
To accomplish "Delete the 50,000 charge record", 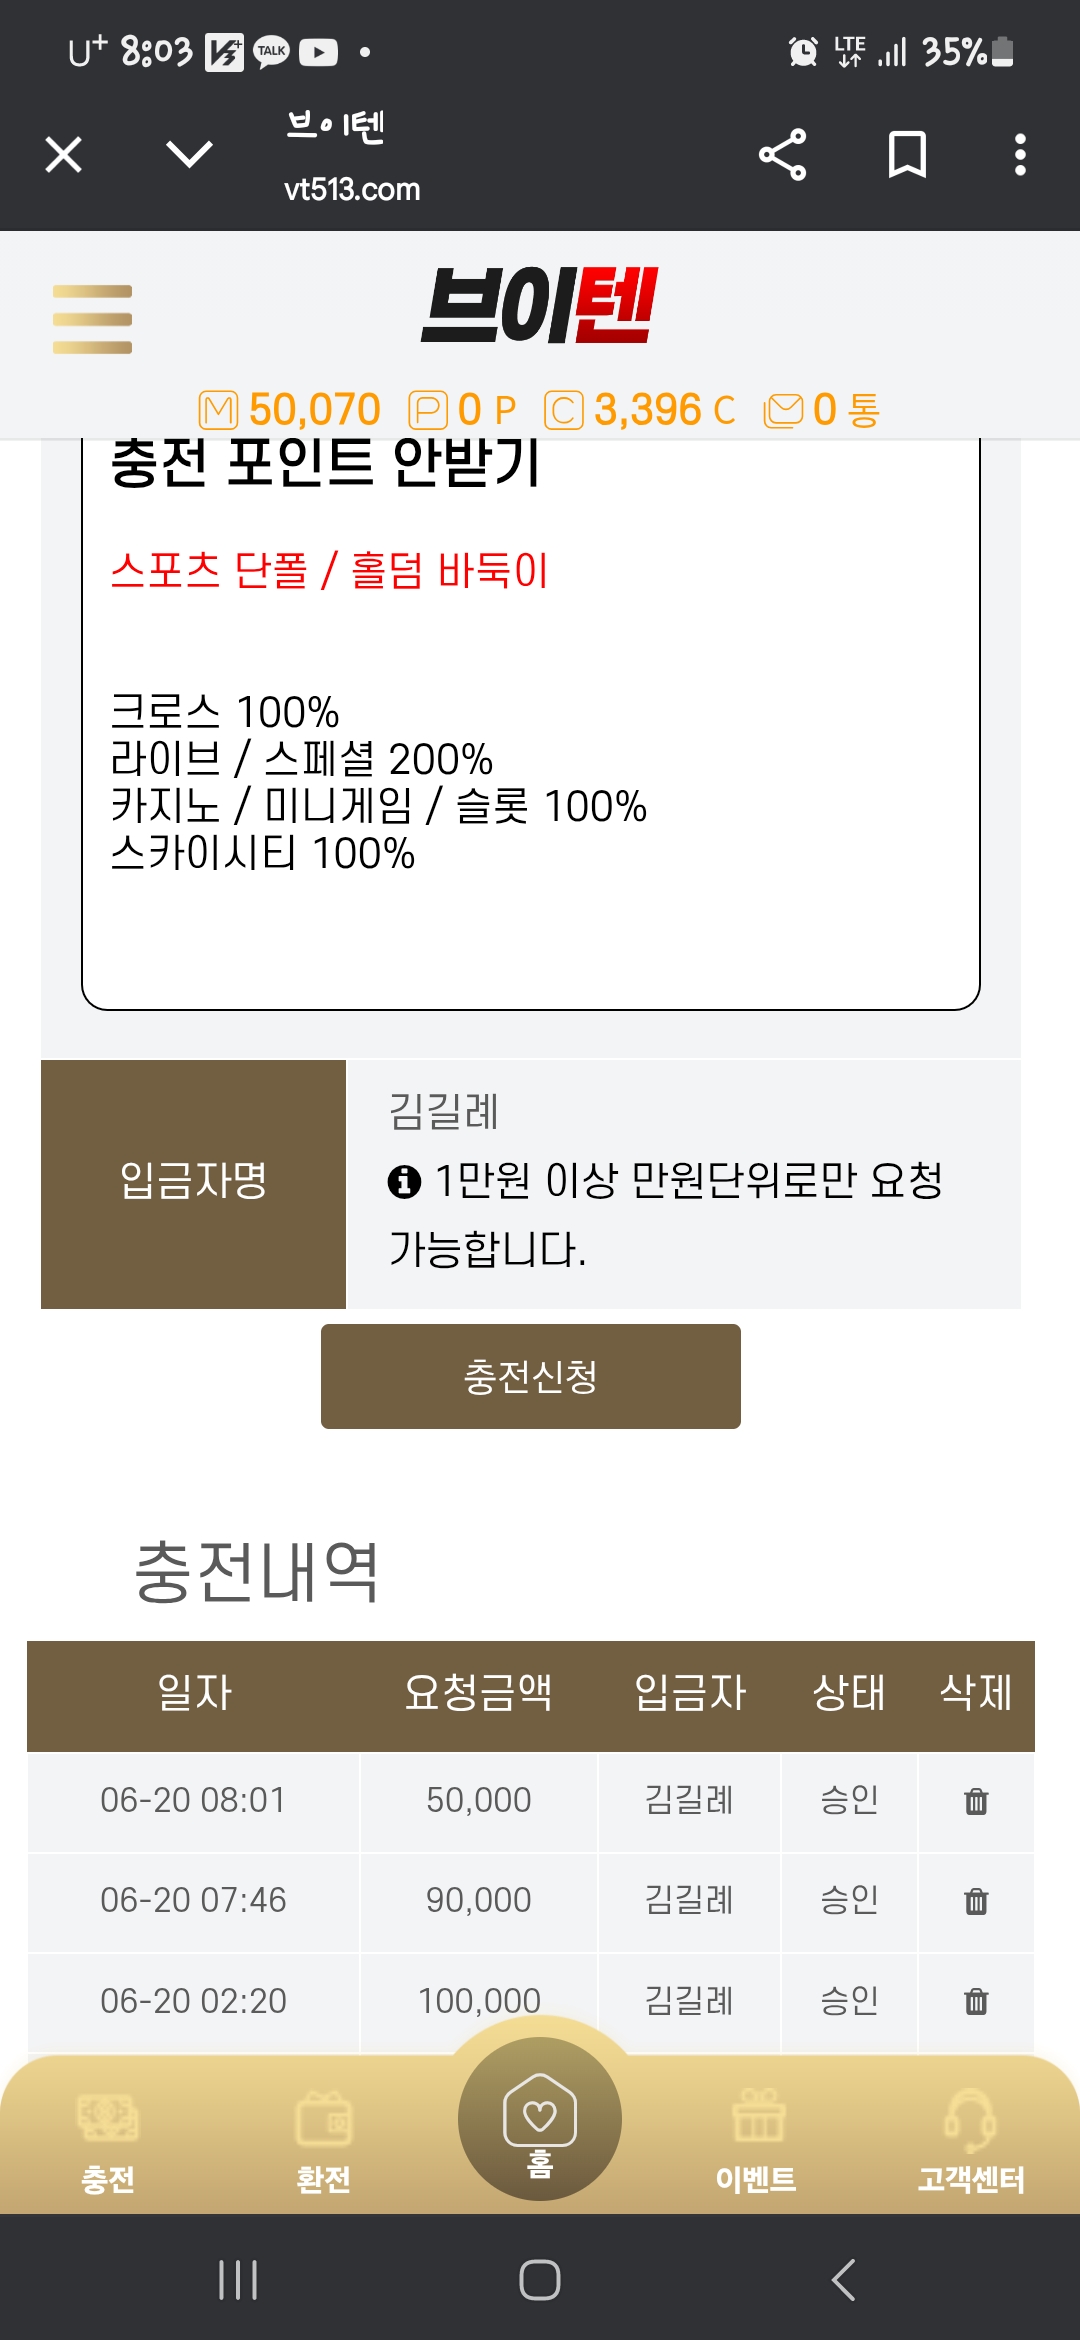I will (976, 1801).
